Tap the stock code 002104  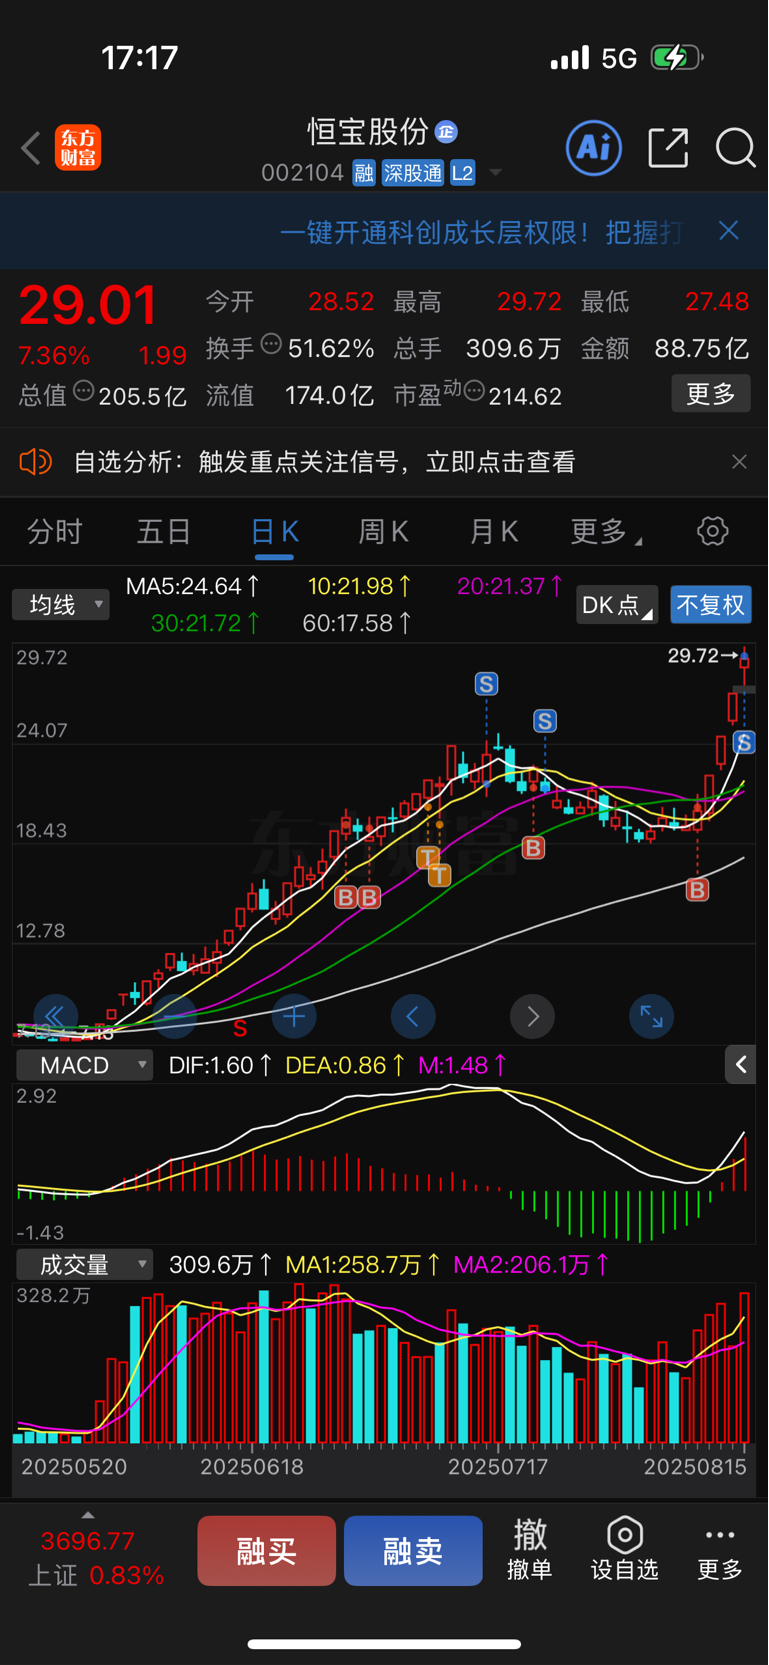(x=302, y=173)
